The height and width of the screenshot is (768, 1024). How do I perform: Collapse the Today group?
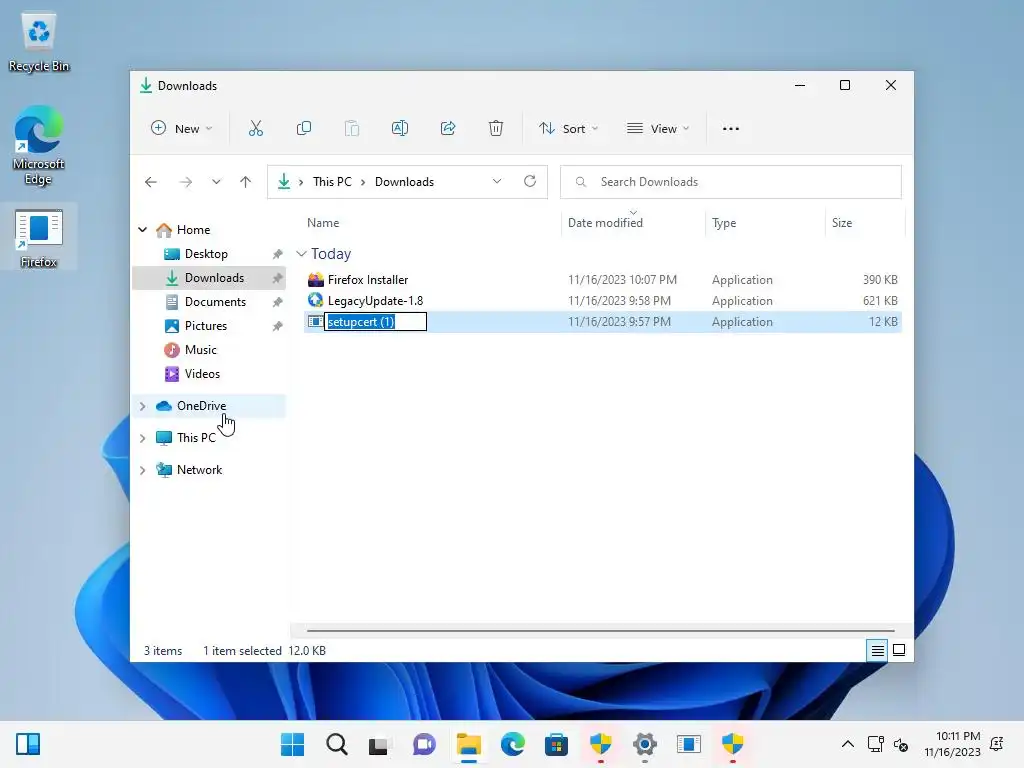click(301, 253)
